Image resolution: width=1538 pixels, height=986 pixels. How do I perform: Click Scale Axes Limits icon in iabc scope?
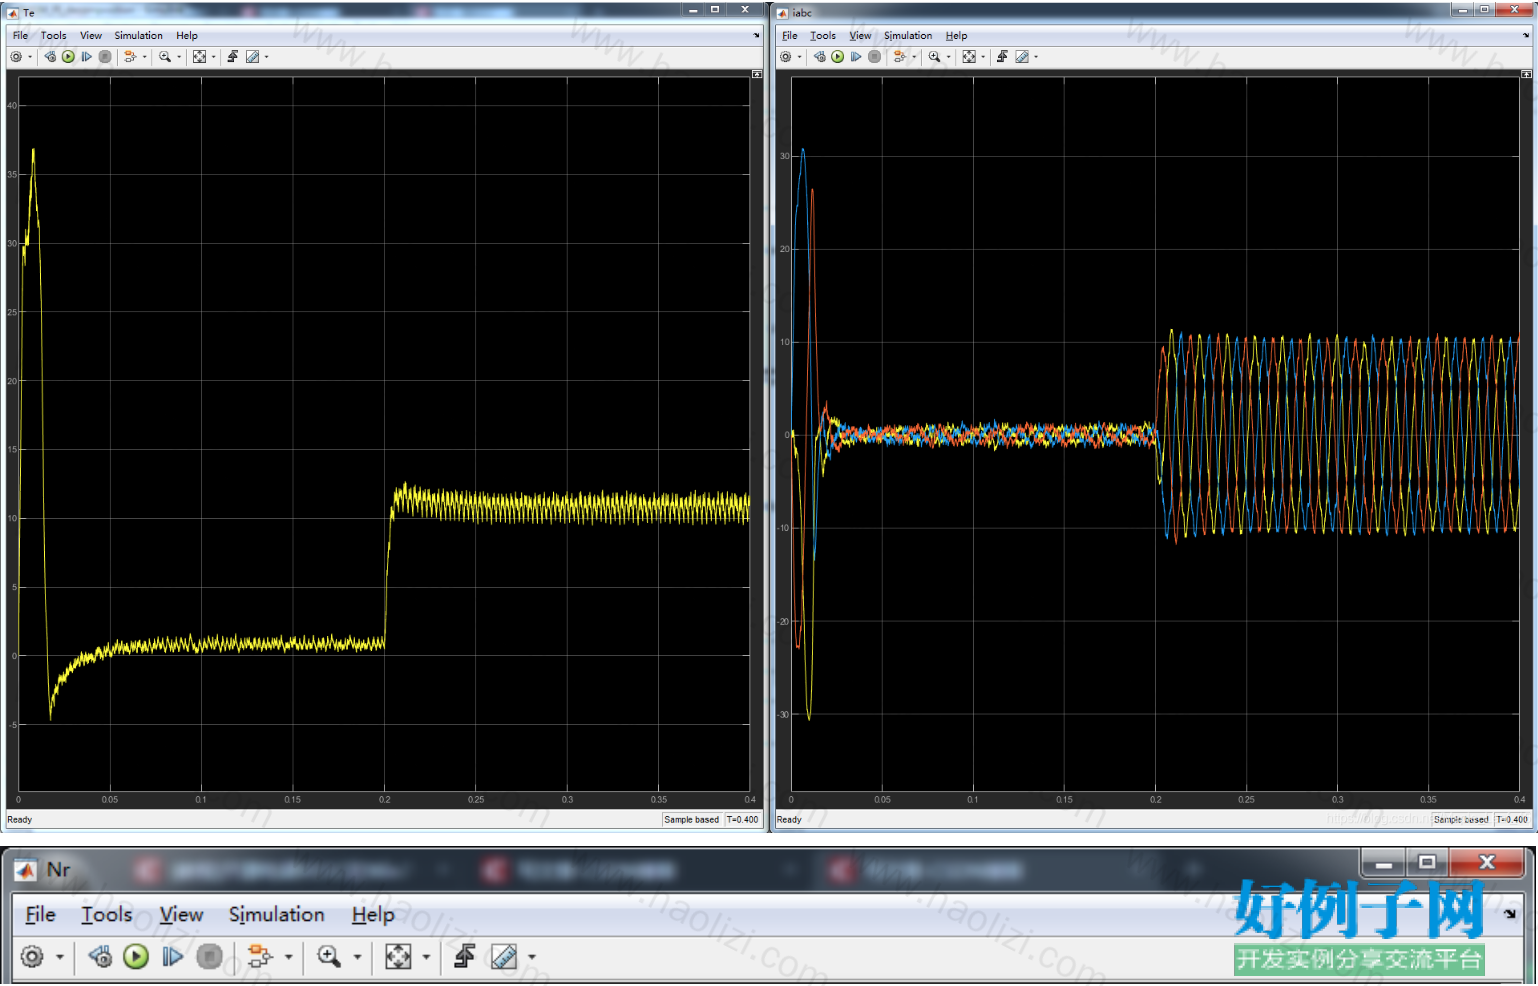[969, 57]
